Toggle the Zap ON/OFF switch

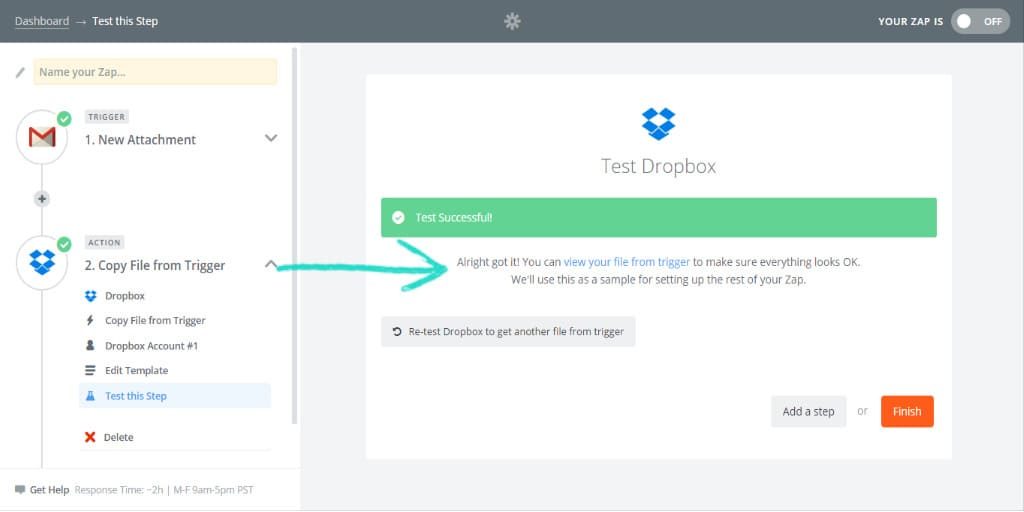[979, 21]
